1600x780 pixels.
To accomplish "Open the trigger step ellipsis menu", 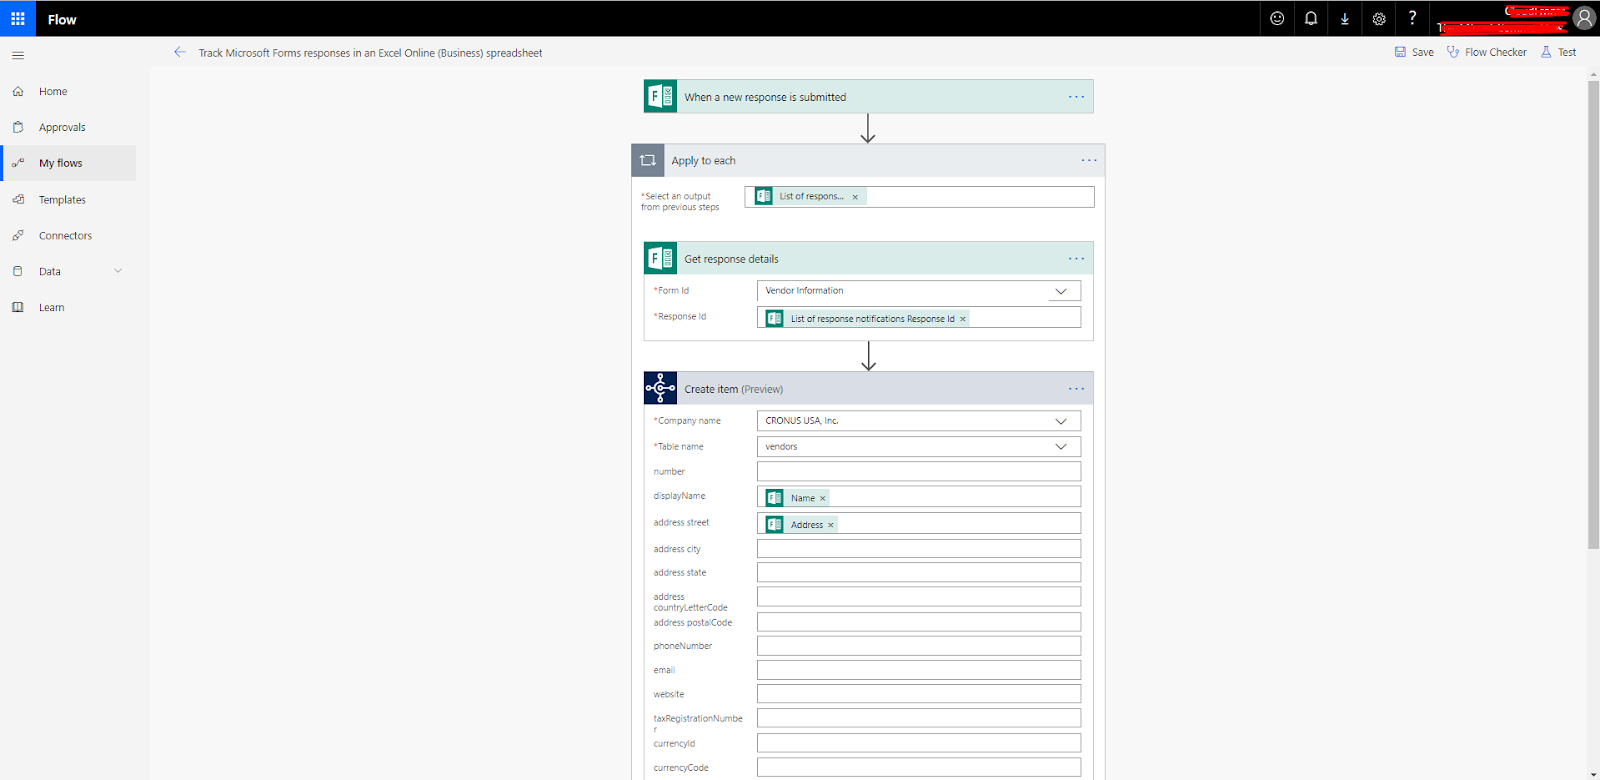I will point(1076,97).
